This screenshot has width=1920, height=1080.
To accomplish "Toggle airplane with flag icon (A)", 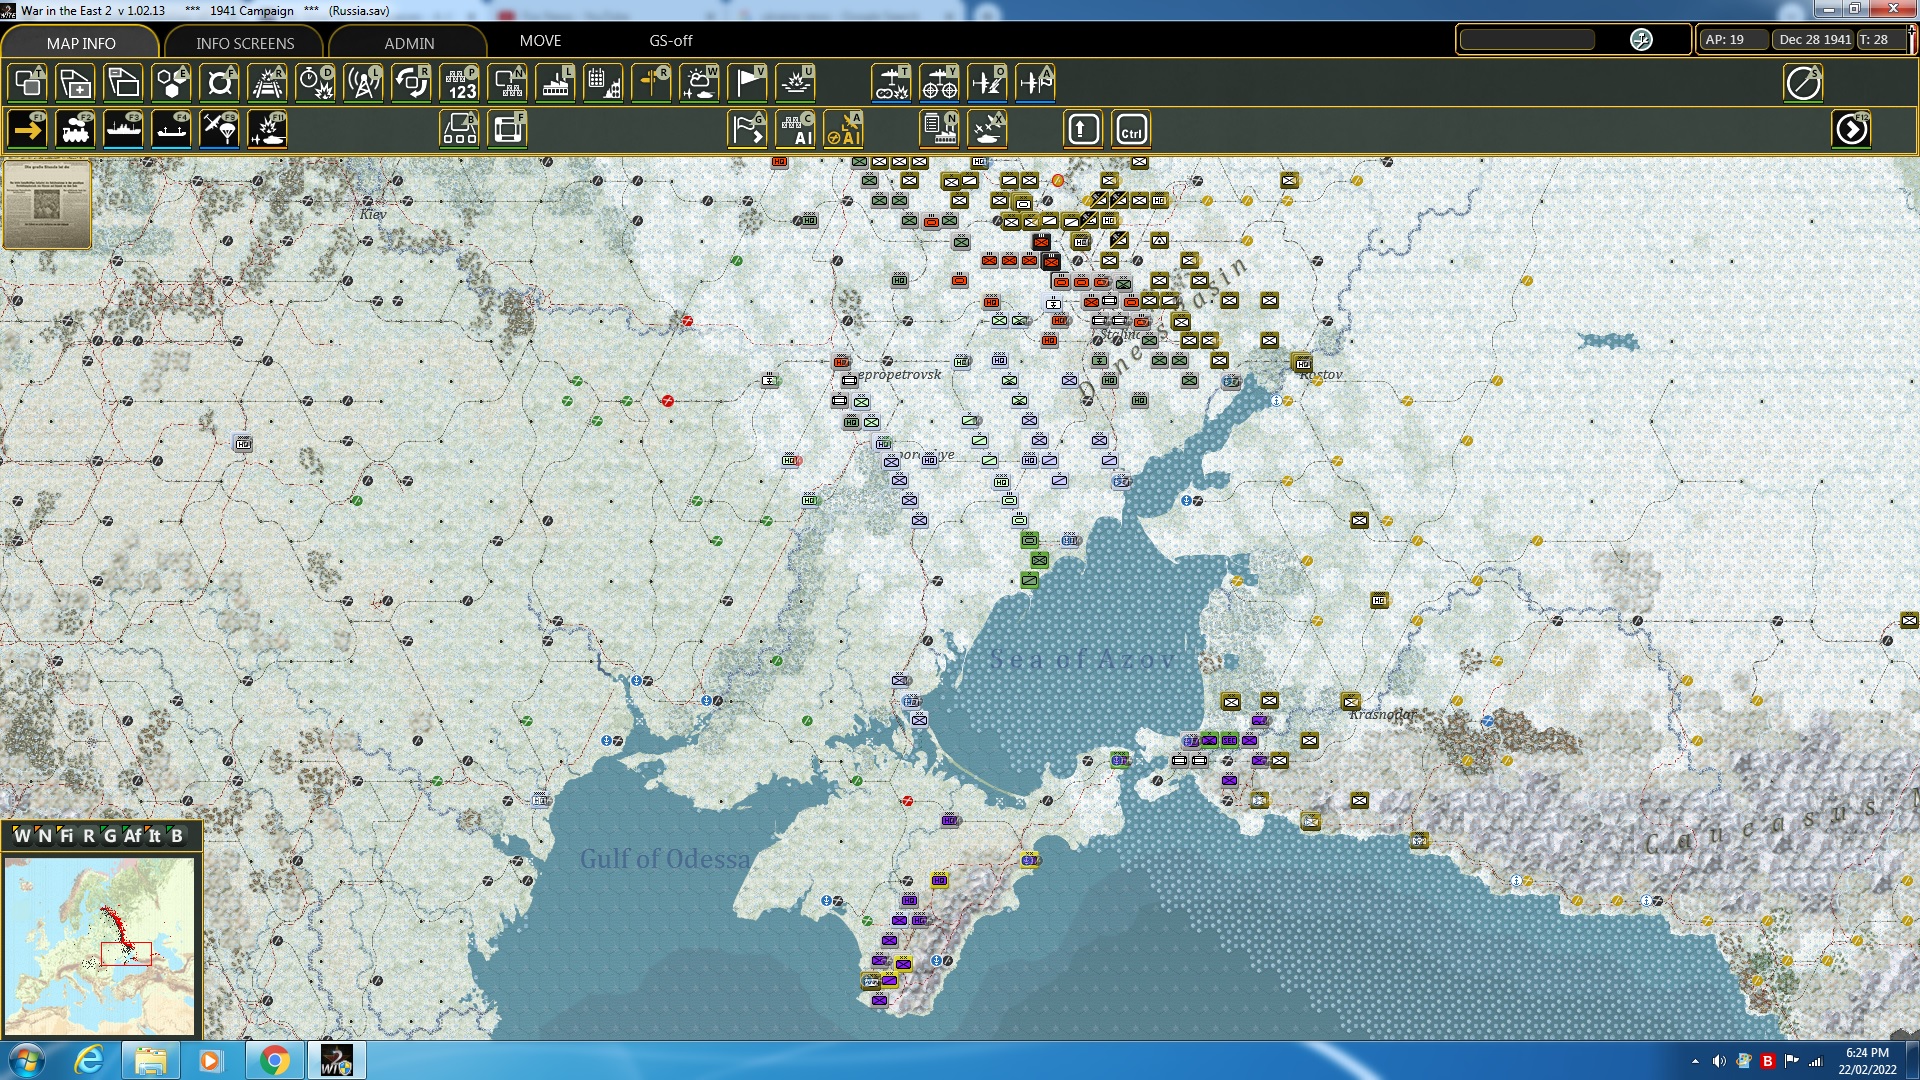I will 1035,83.
